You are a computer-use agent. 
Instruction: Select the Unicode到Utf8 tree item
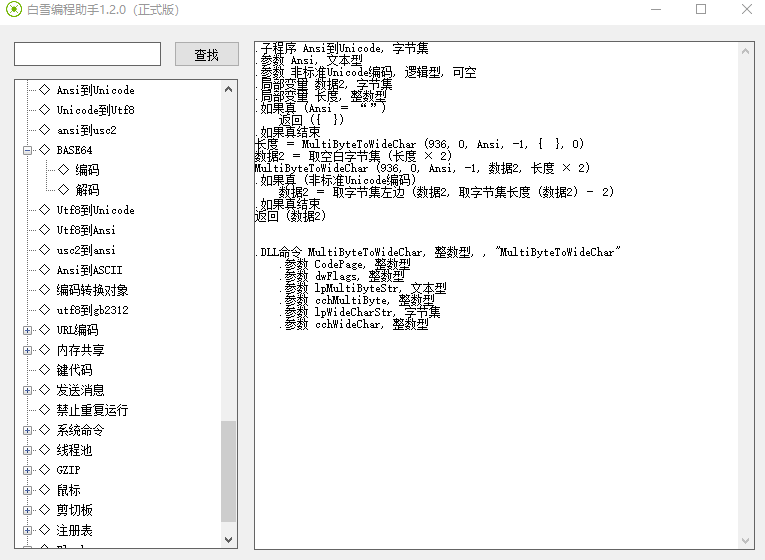click(x=95, y=110)
